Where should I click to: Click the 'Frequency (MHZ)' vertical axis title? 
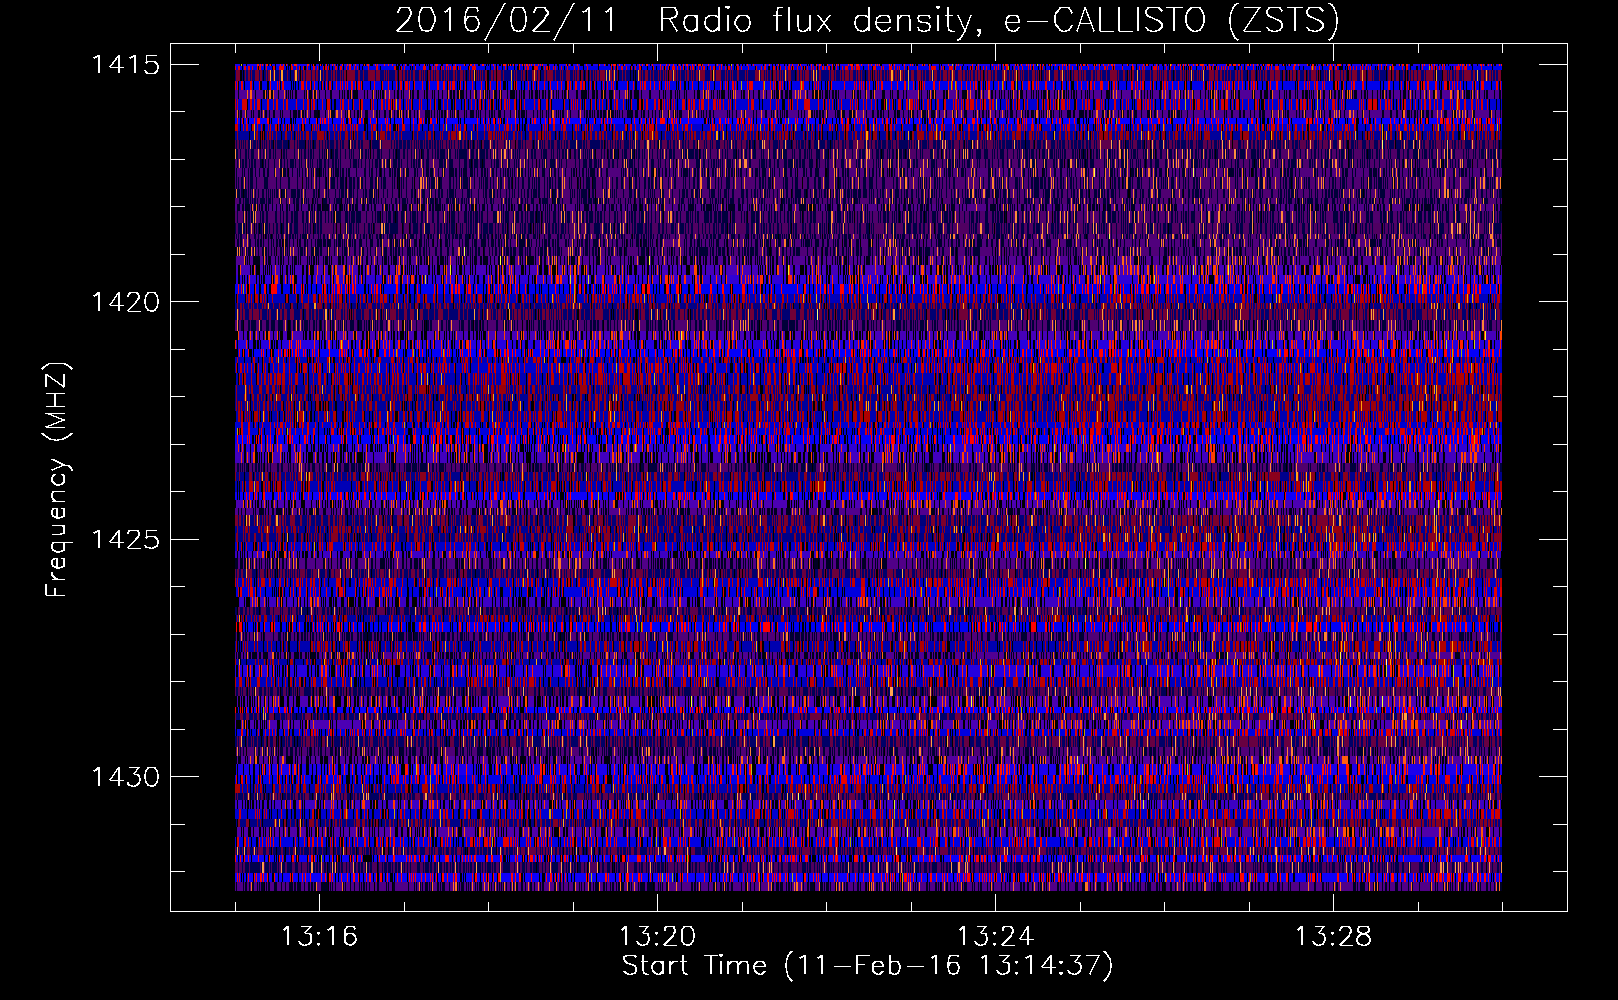pyautogui.click(x=57, y=479)
